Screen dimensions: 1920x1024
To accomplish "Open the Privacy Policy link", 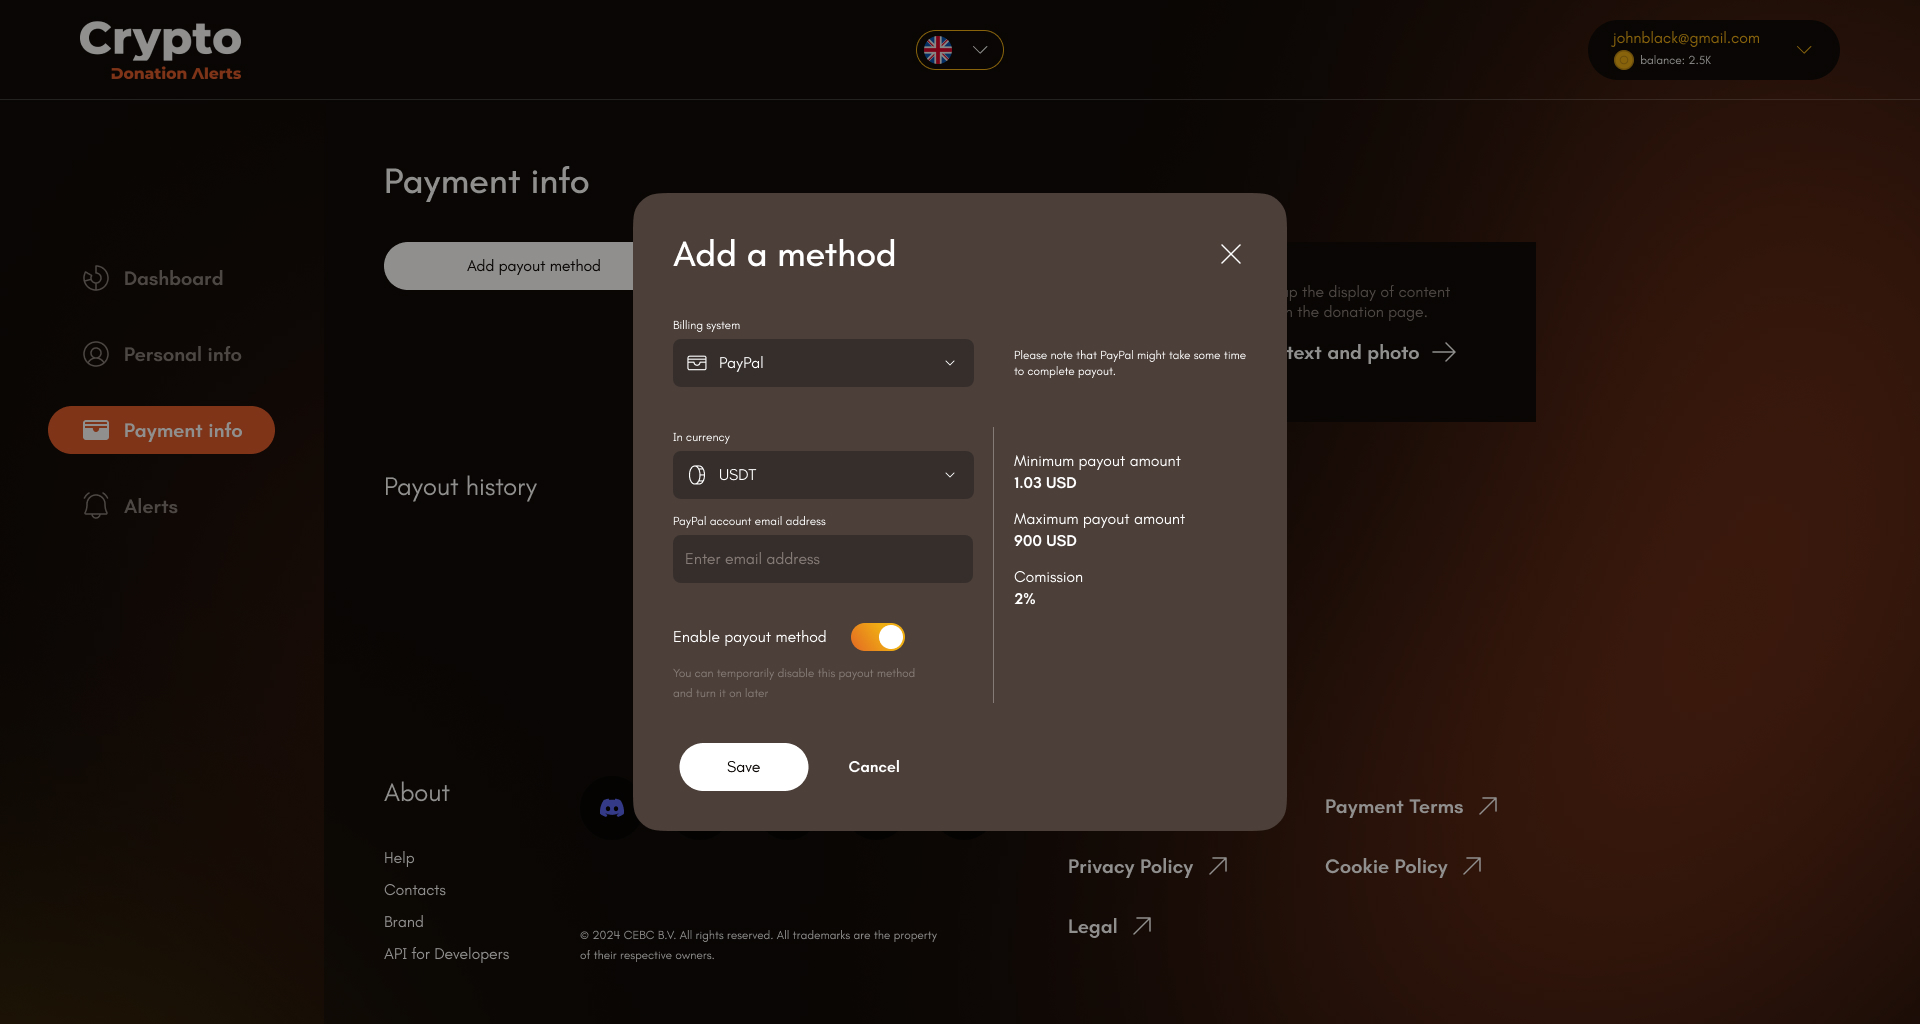I will 1130,866.
